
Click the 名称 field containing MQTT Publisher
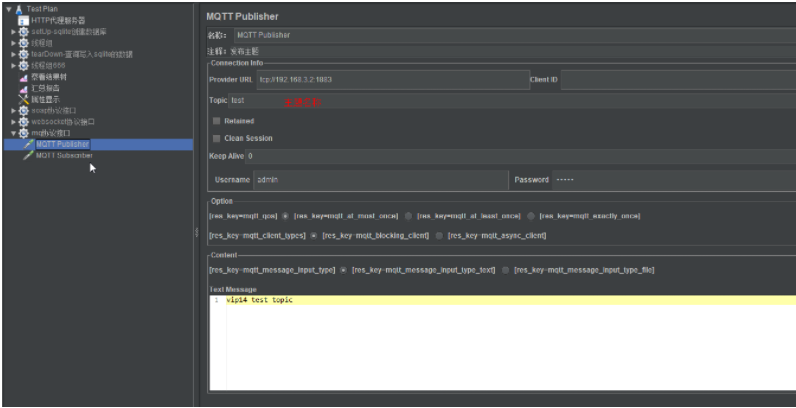(x=515, y=35)
